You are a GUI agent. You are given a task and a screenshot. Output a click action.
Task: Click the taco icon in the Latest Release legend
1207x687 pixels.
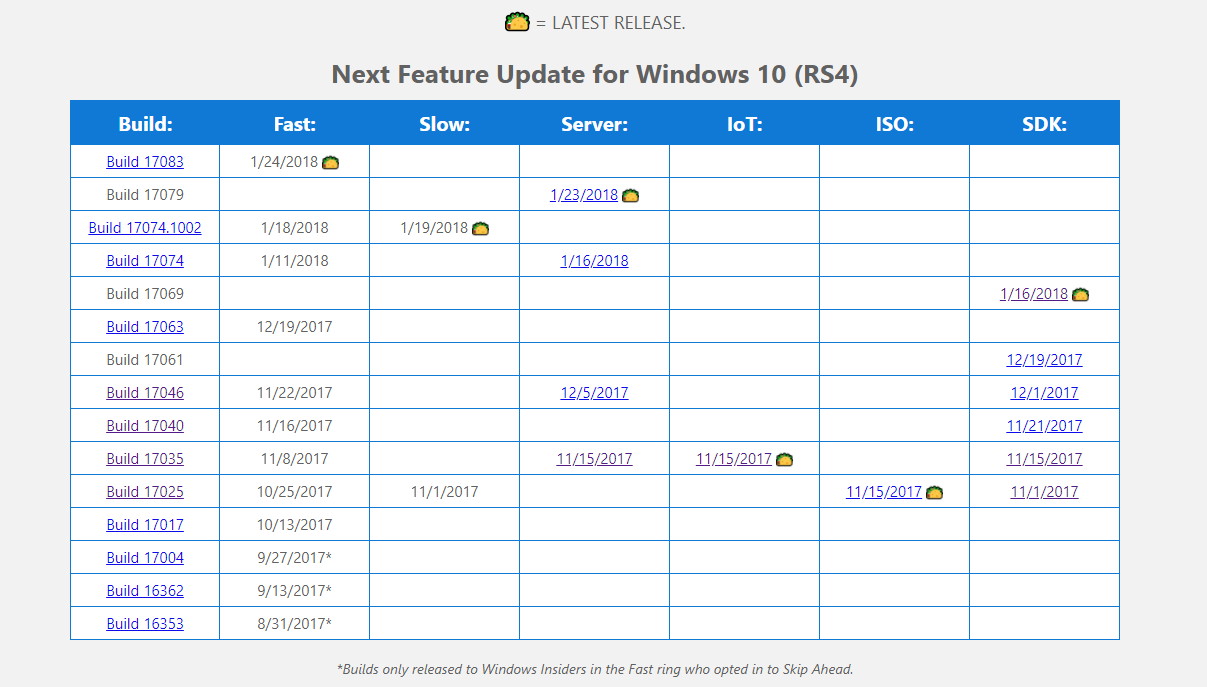pos(517,22)
